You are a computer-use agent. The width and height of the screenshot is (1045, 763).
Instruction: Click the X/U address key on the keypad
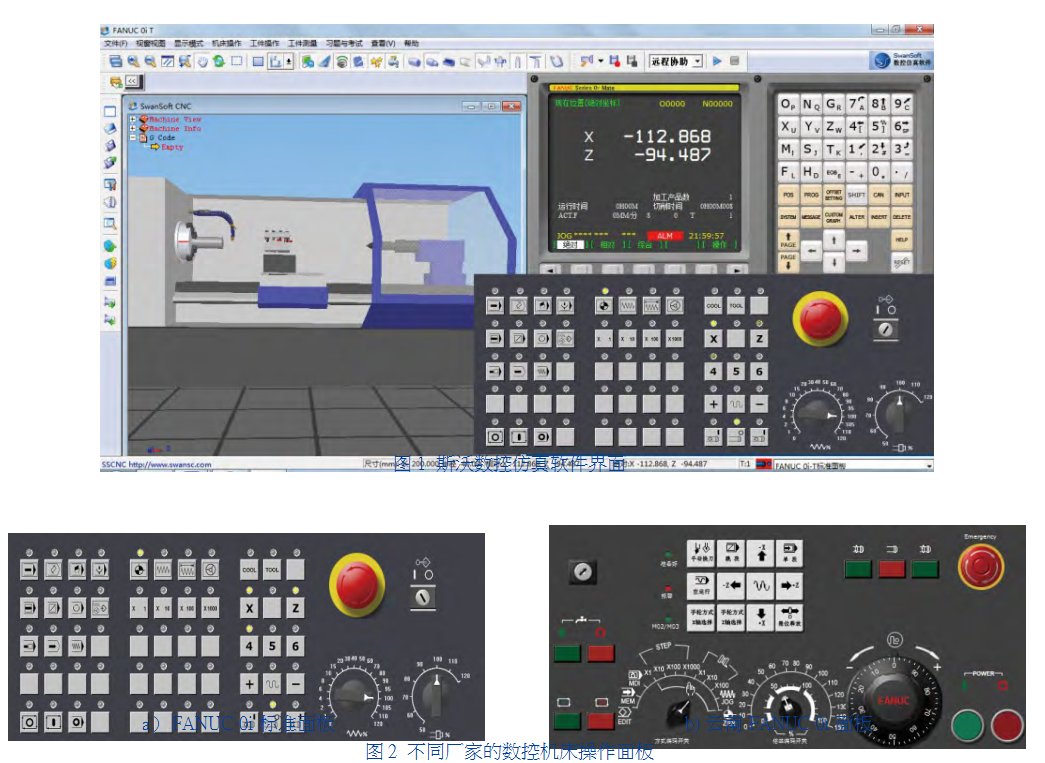[788, 127]
